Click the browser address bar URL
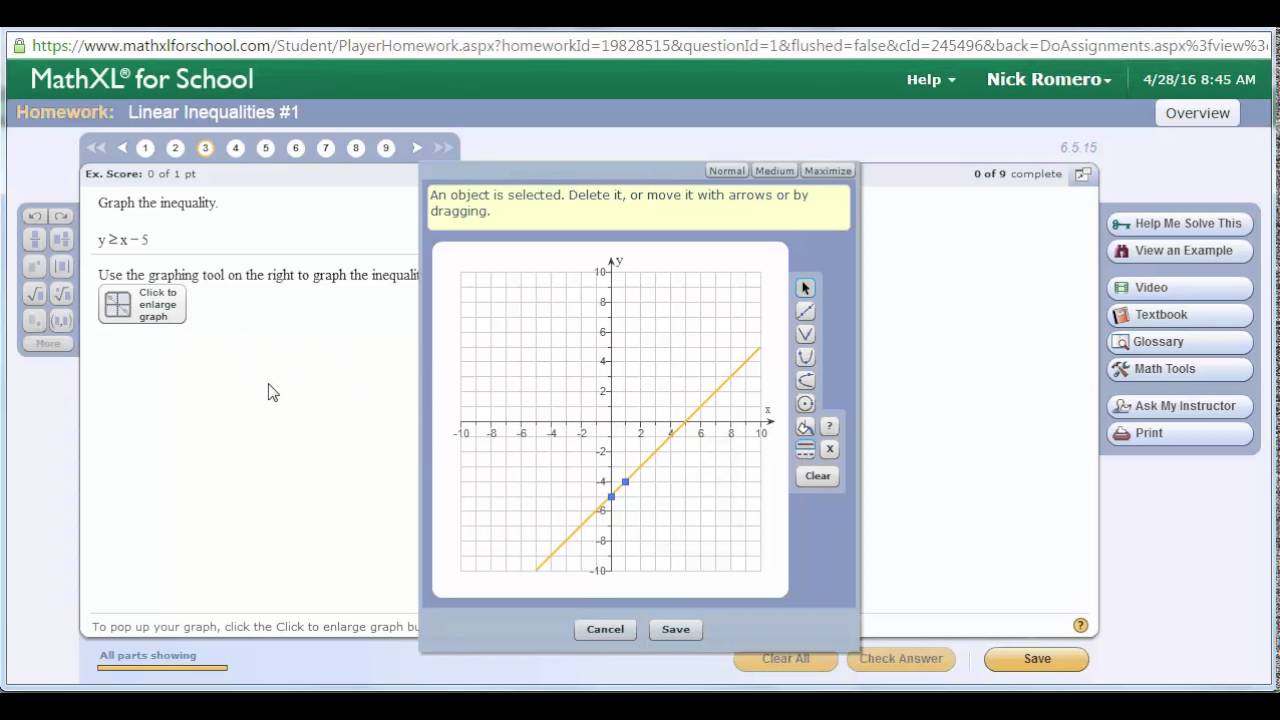 point(650,46)
